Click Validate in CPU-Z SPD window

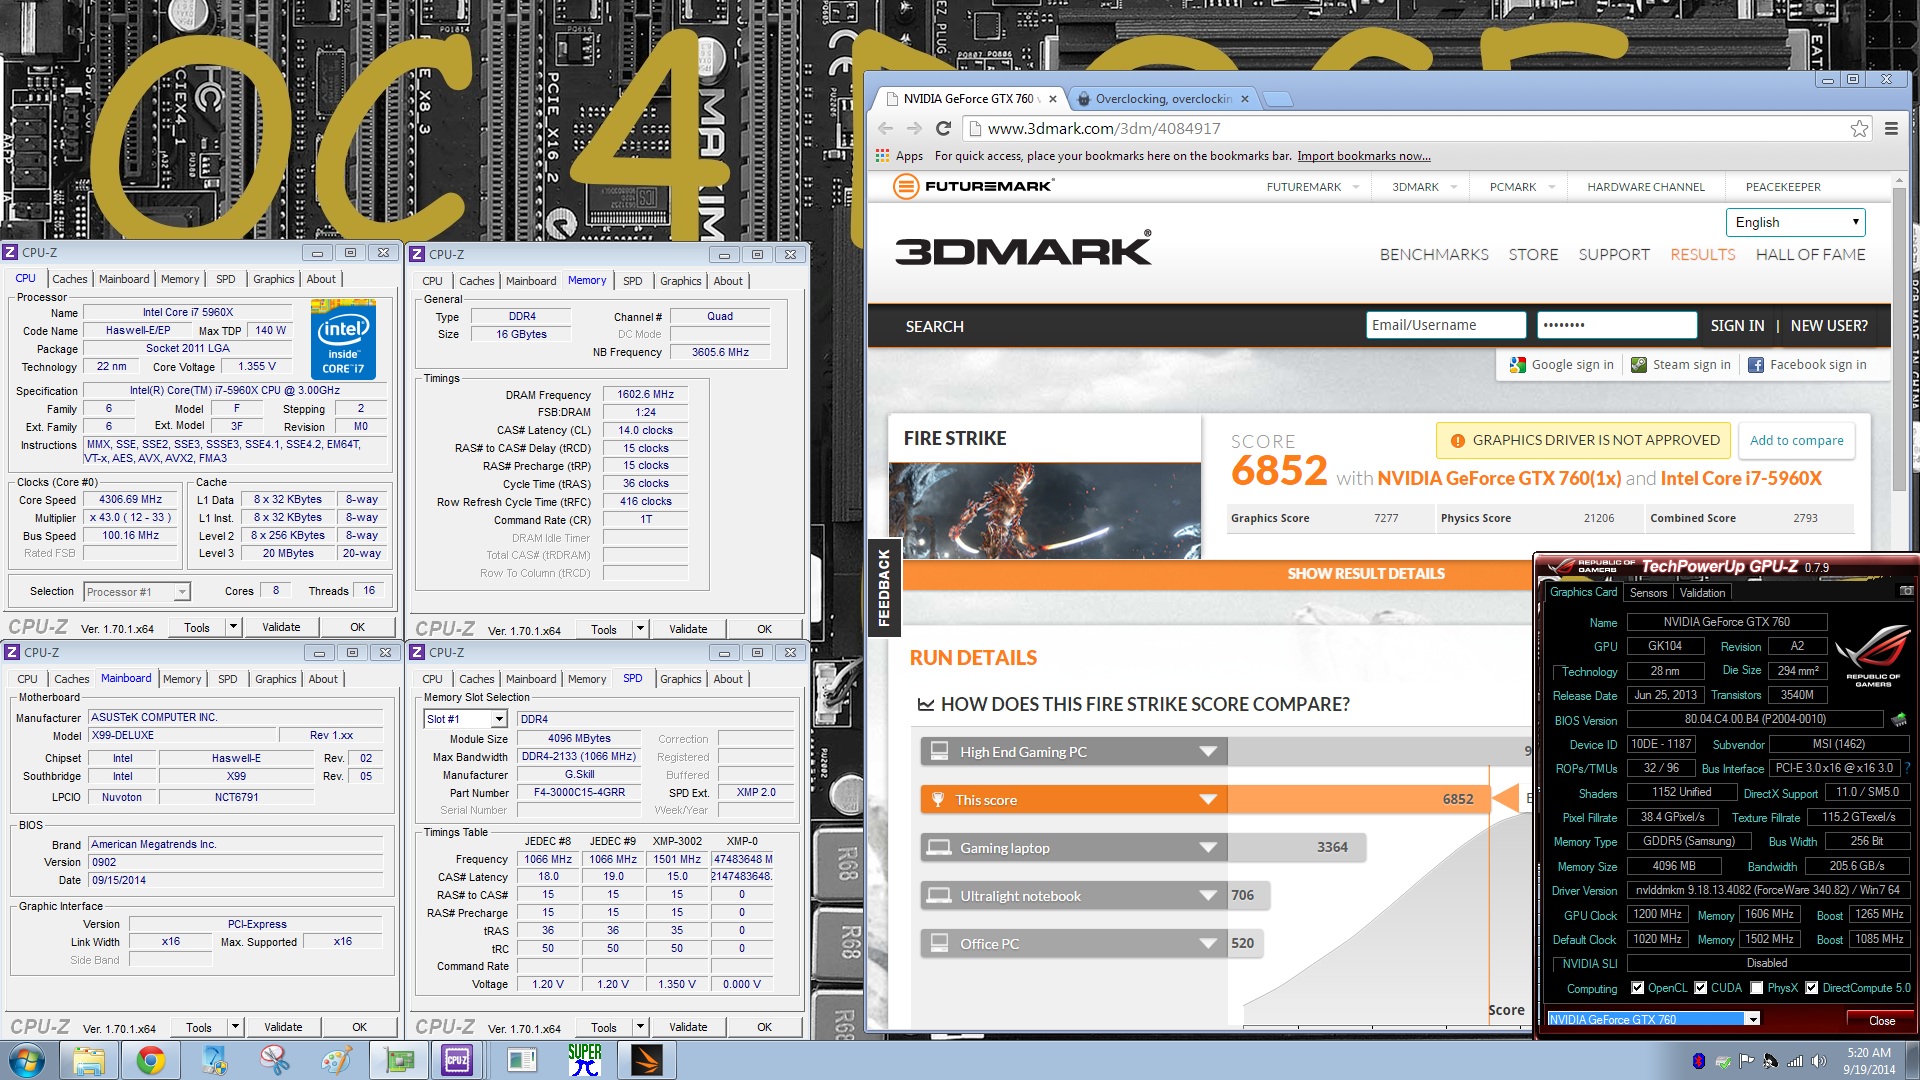coord(687,1027)
